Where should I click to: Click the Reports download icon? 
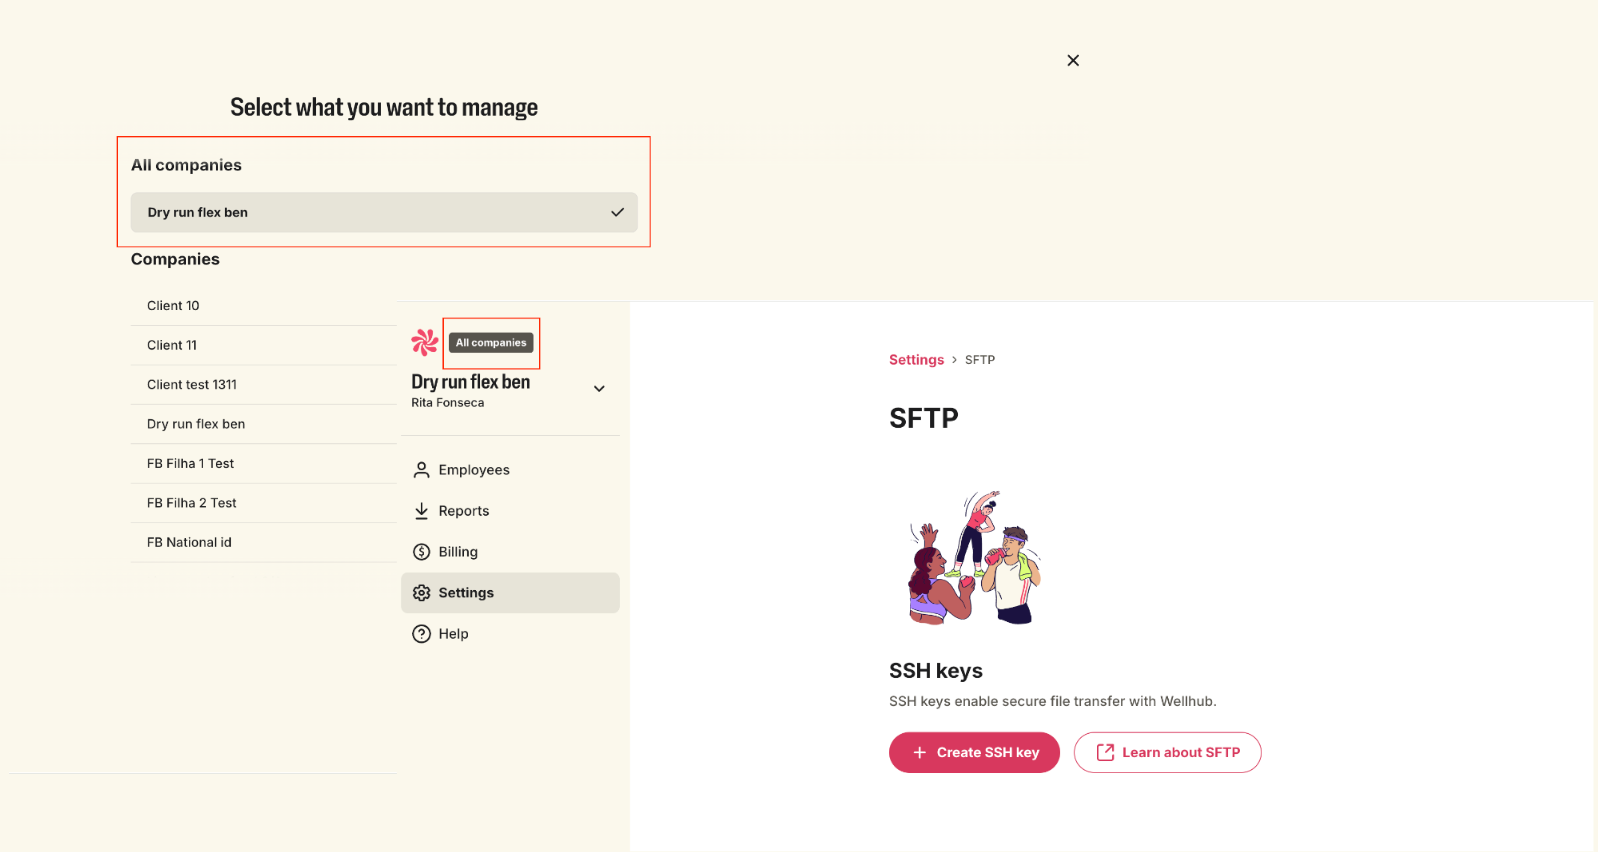(422, 511)
